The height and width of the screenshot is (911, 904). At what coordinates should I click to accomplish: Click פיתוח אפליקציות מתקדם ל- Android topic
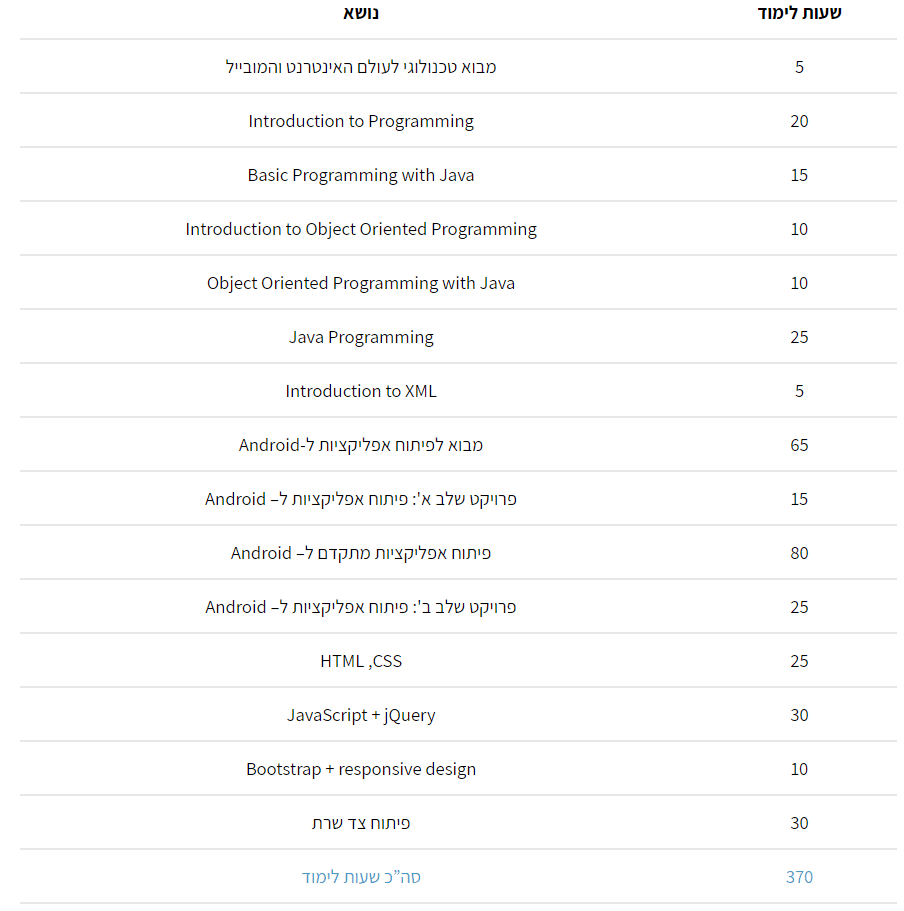361,553
